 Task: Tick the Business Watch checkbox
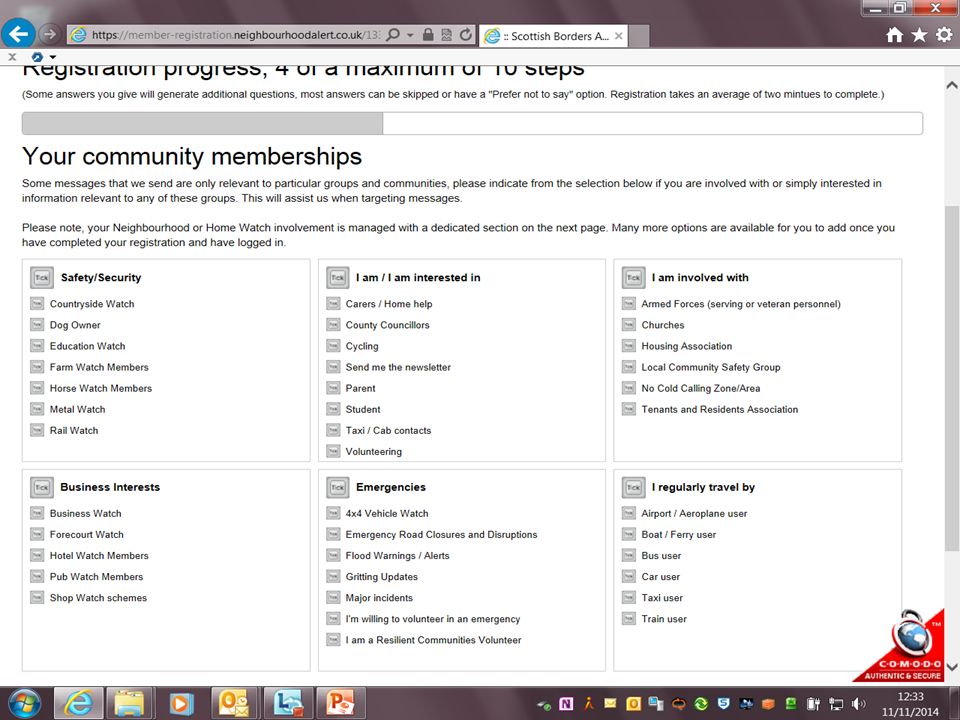point(37,513)
